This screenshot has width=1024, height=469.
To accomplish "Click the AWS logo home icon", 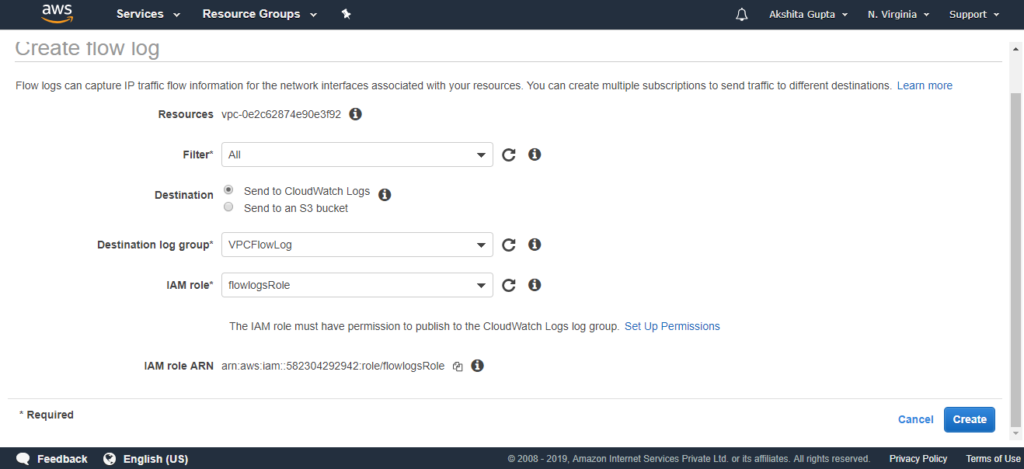I will click(55, 14).
